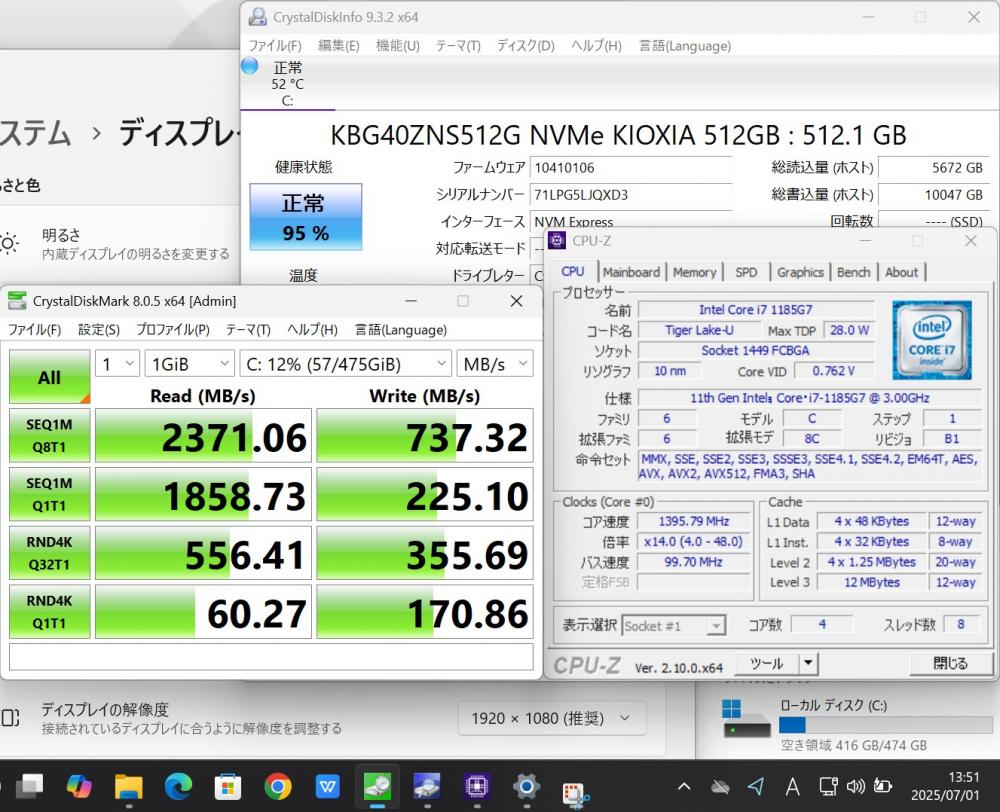The image size is (1000, 812).
Task: Run SEQ1M Q1T1 test
Action: click(x=50, y=494)
